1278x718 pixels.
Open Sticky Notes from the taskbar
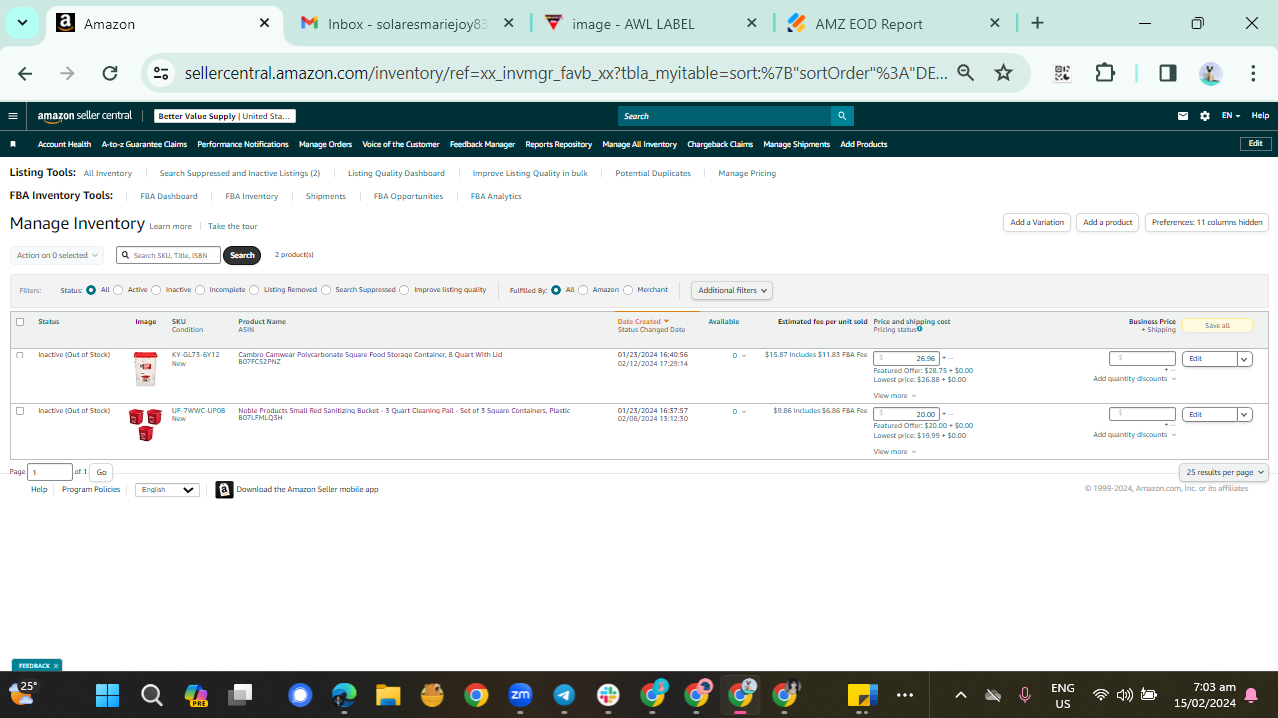[x=862, y=695]
